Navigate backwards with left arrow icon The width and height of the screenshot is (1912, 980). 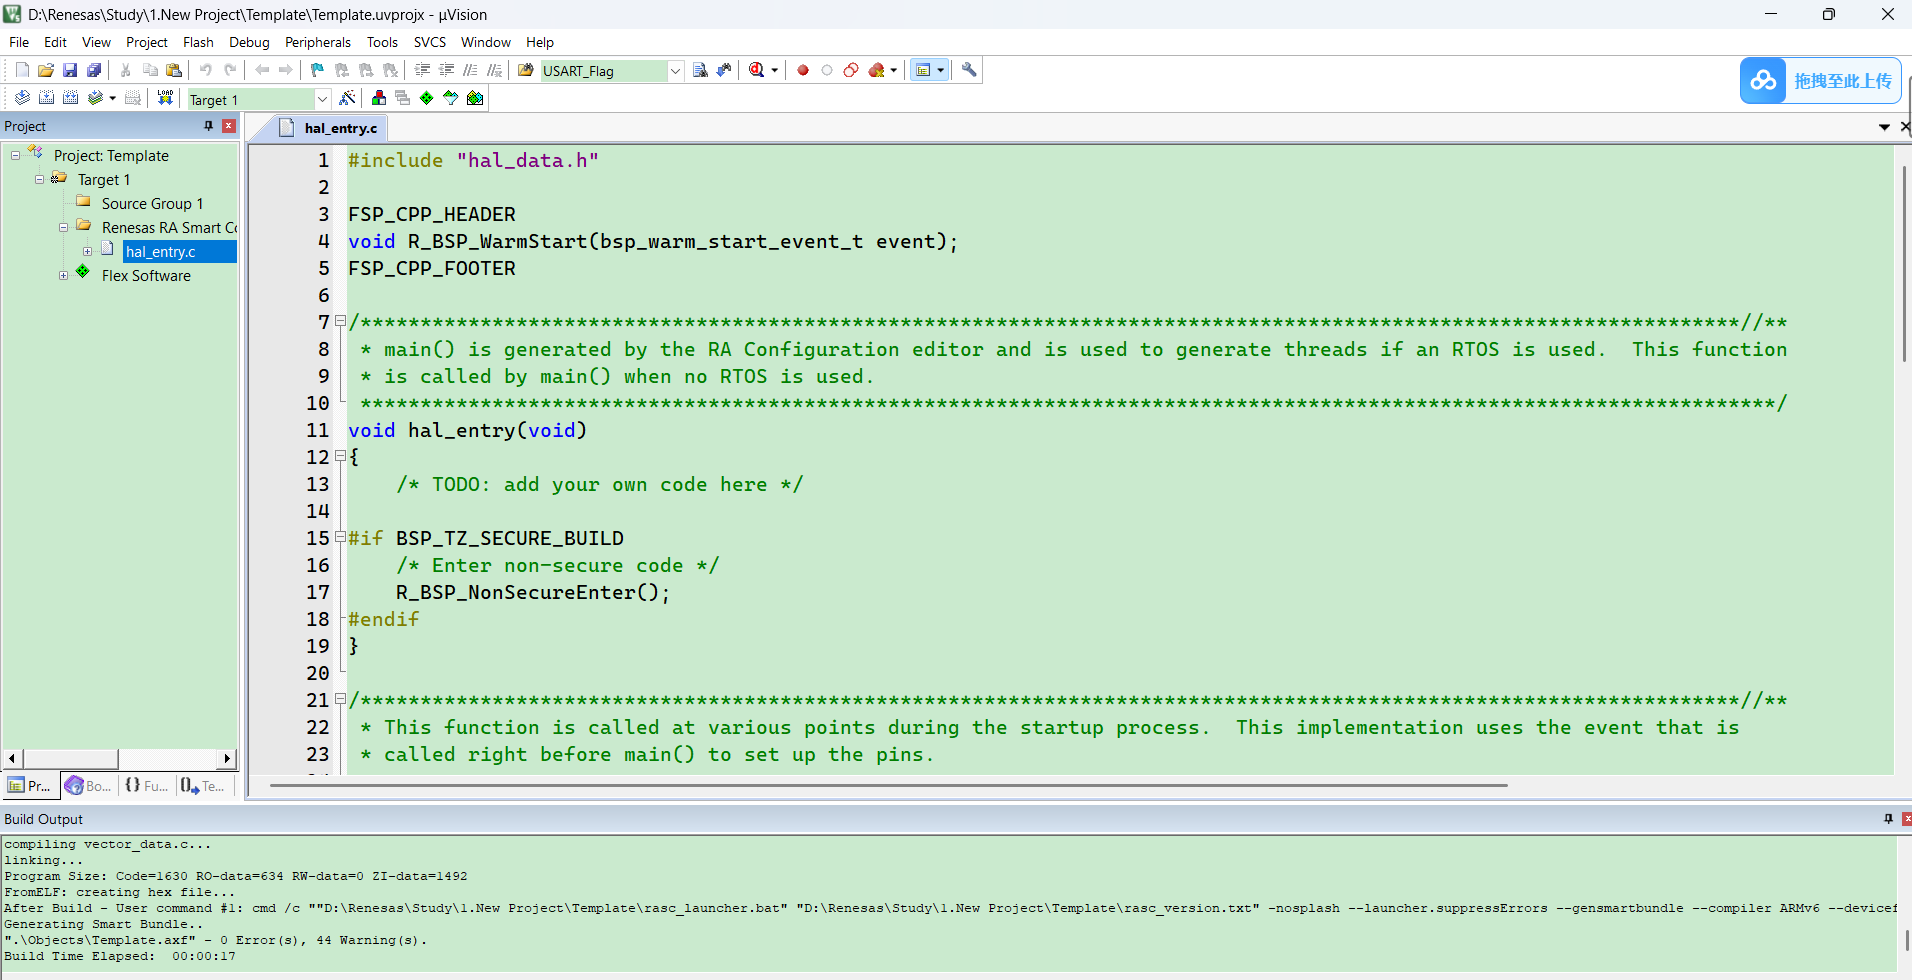262,70
